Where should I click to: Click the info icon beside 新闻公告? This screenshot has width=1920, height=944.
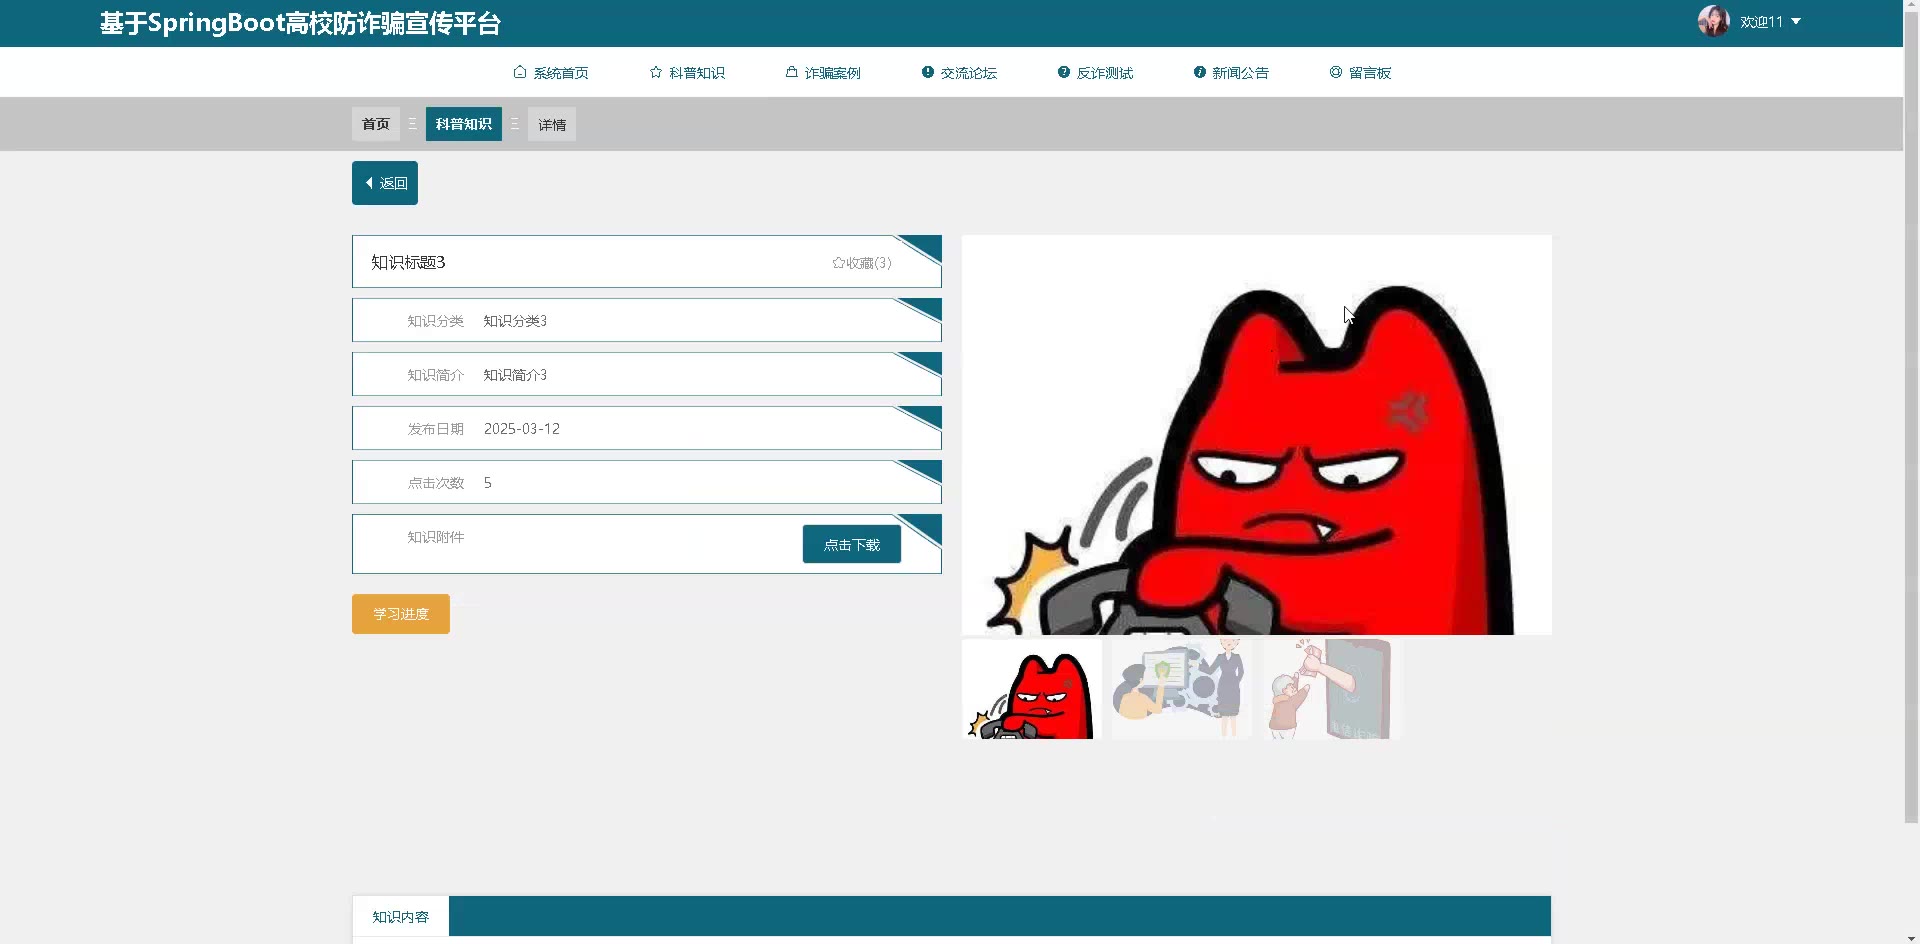pos(1200,72)
